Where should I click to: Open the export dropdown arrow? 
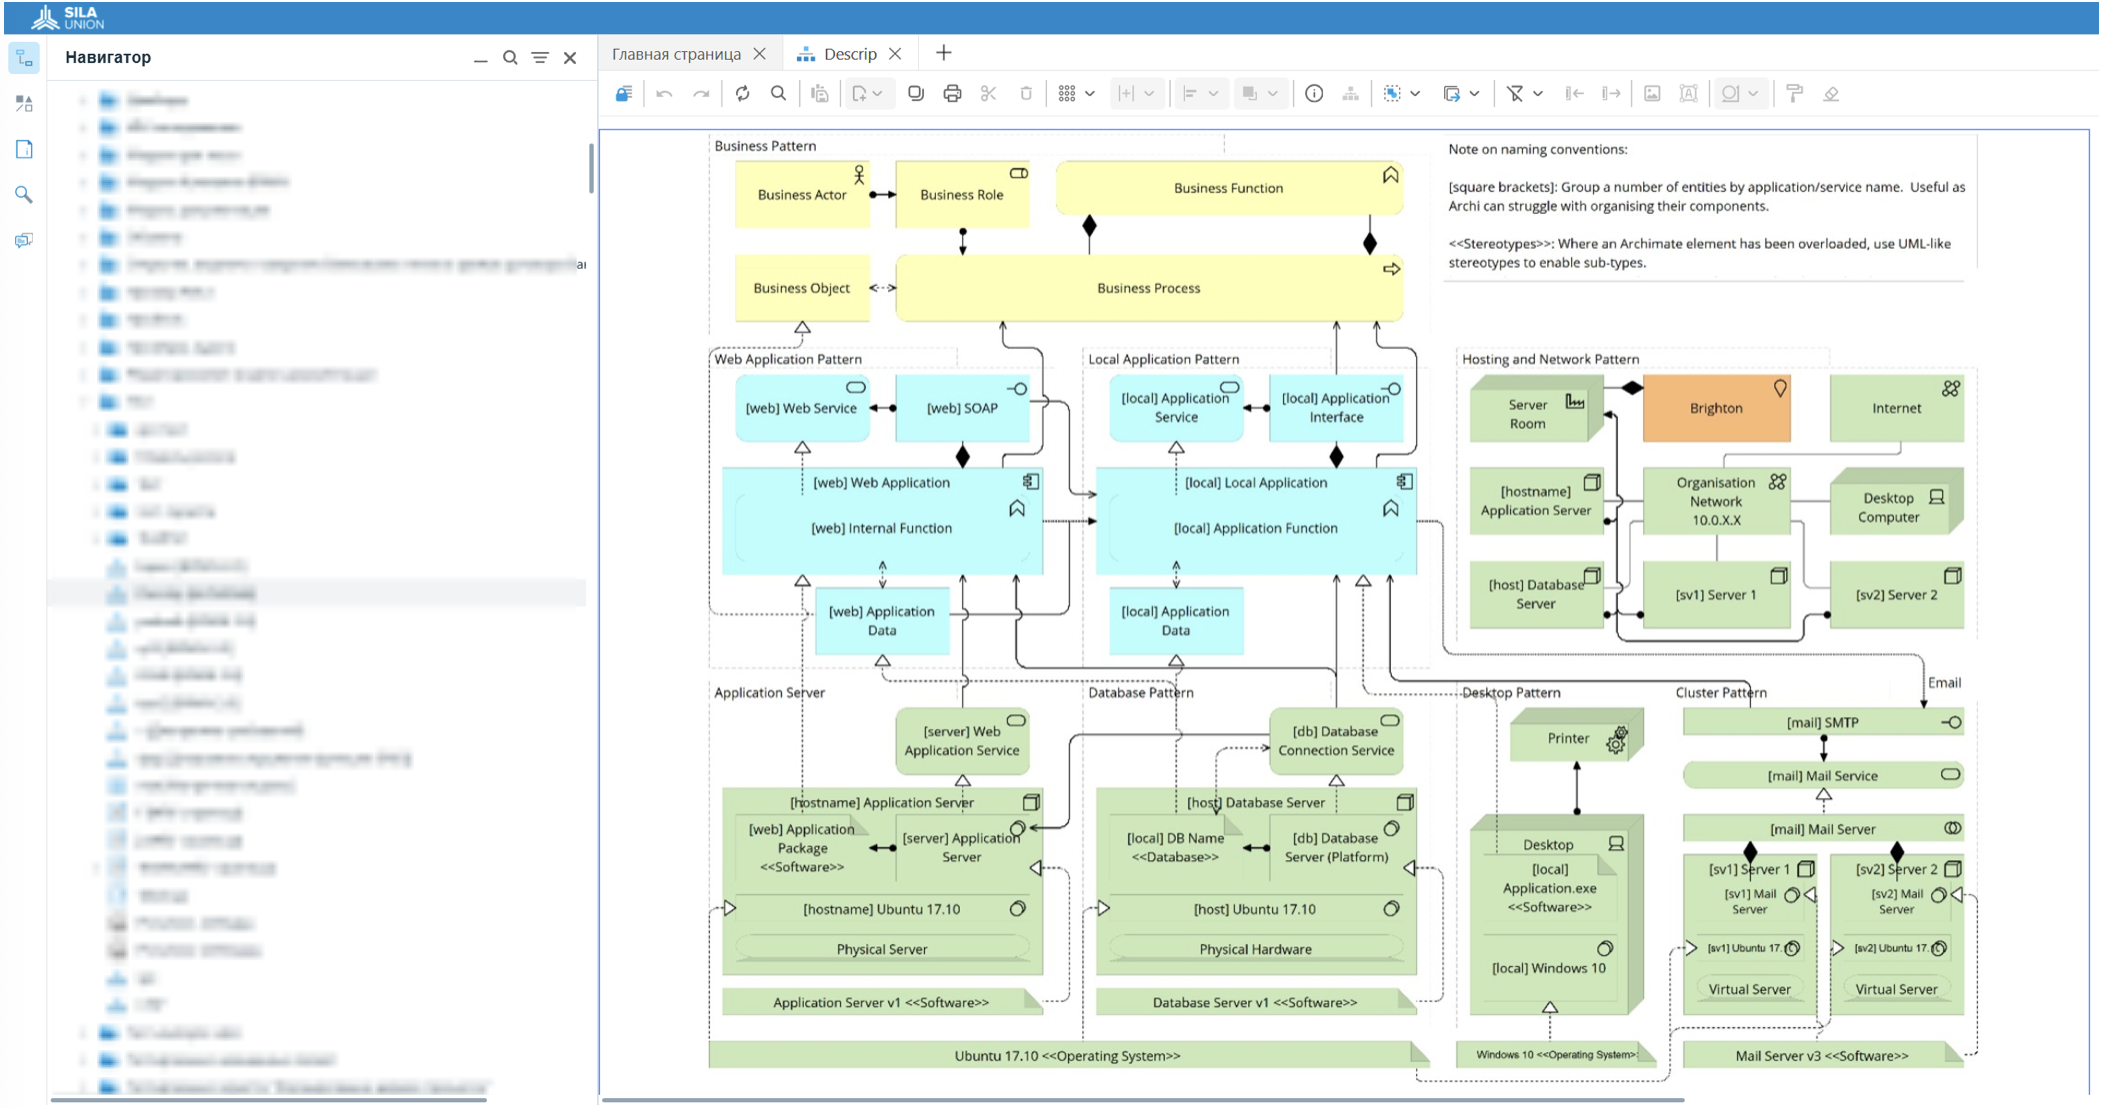[1475, 94]
